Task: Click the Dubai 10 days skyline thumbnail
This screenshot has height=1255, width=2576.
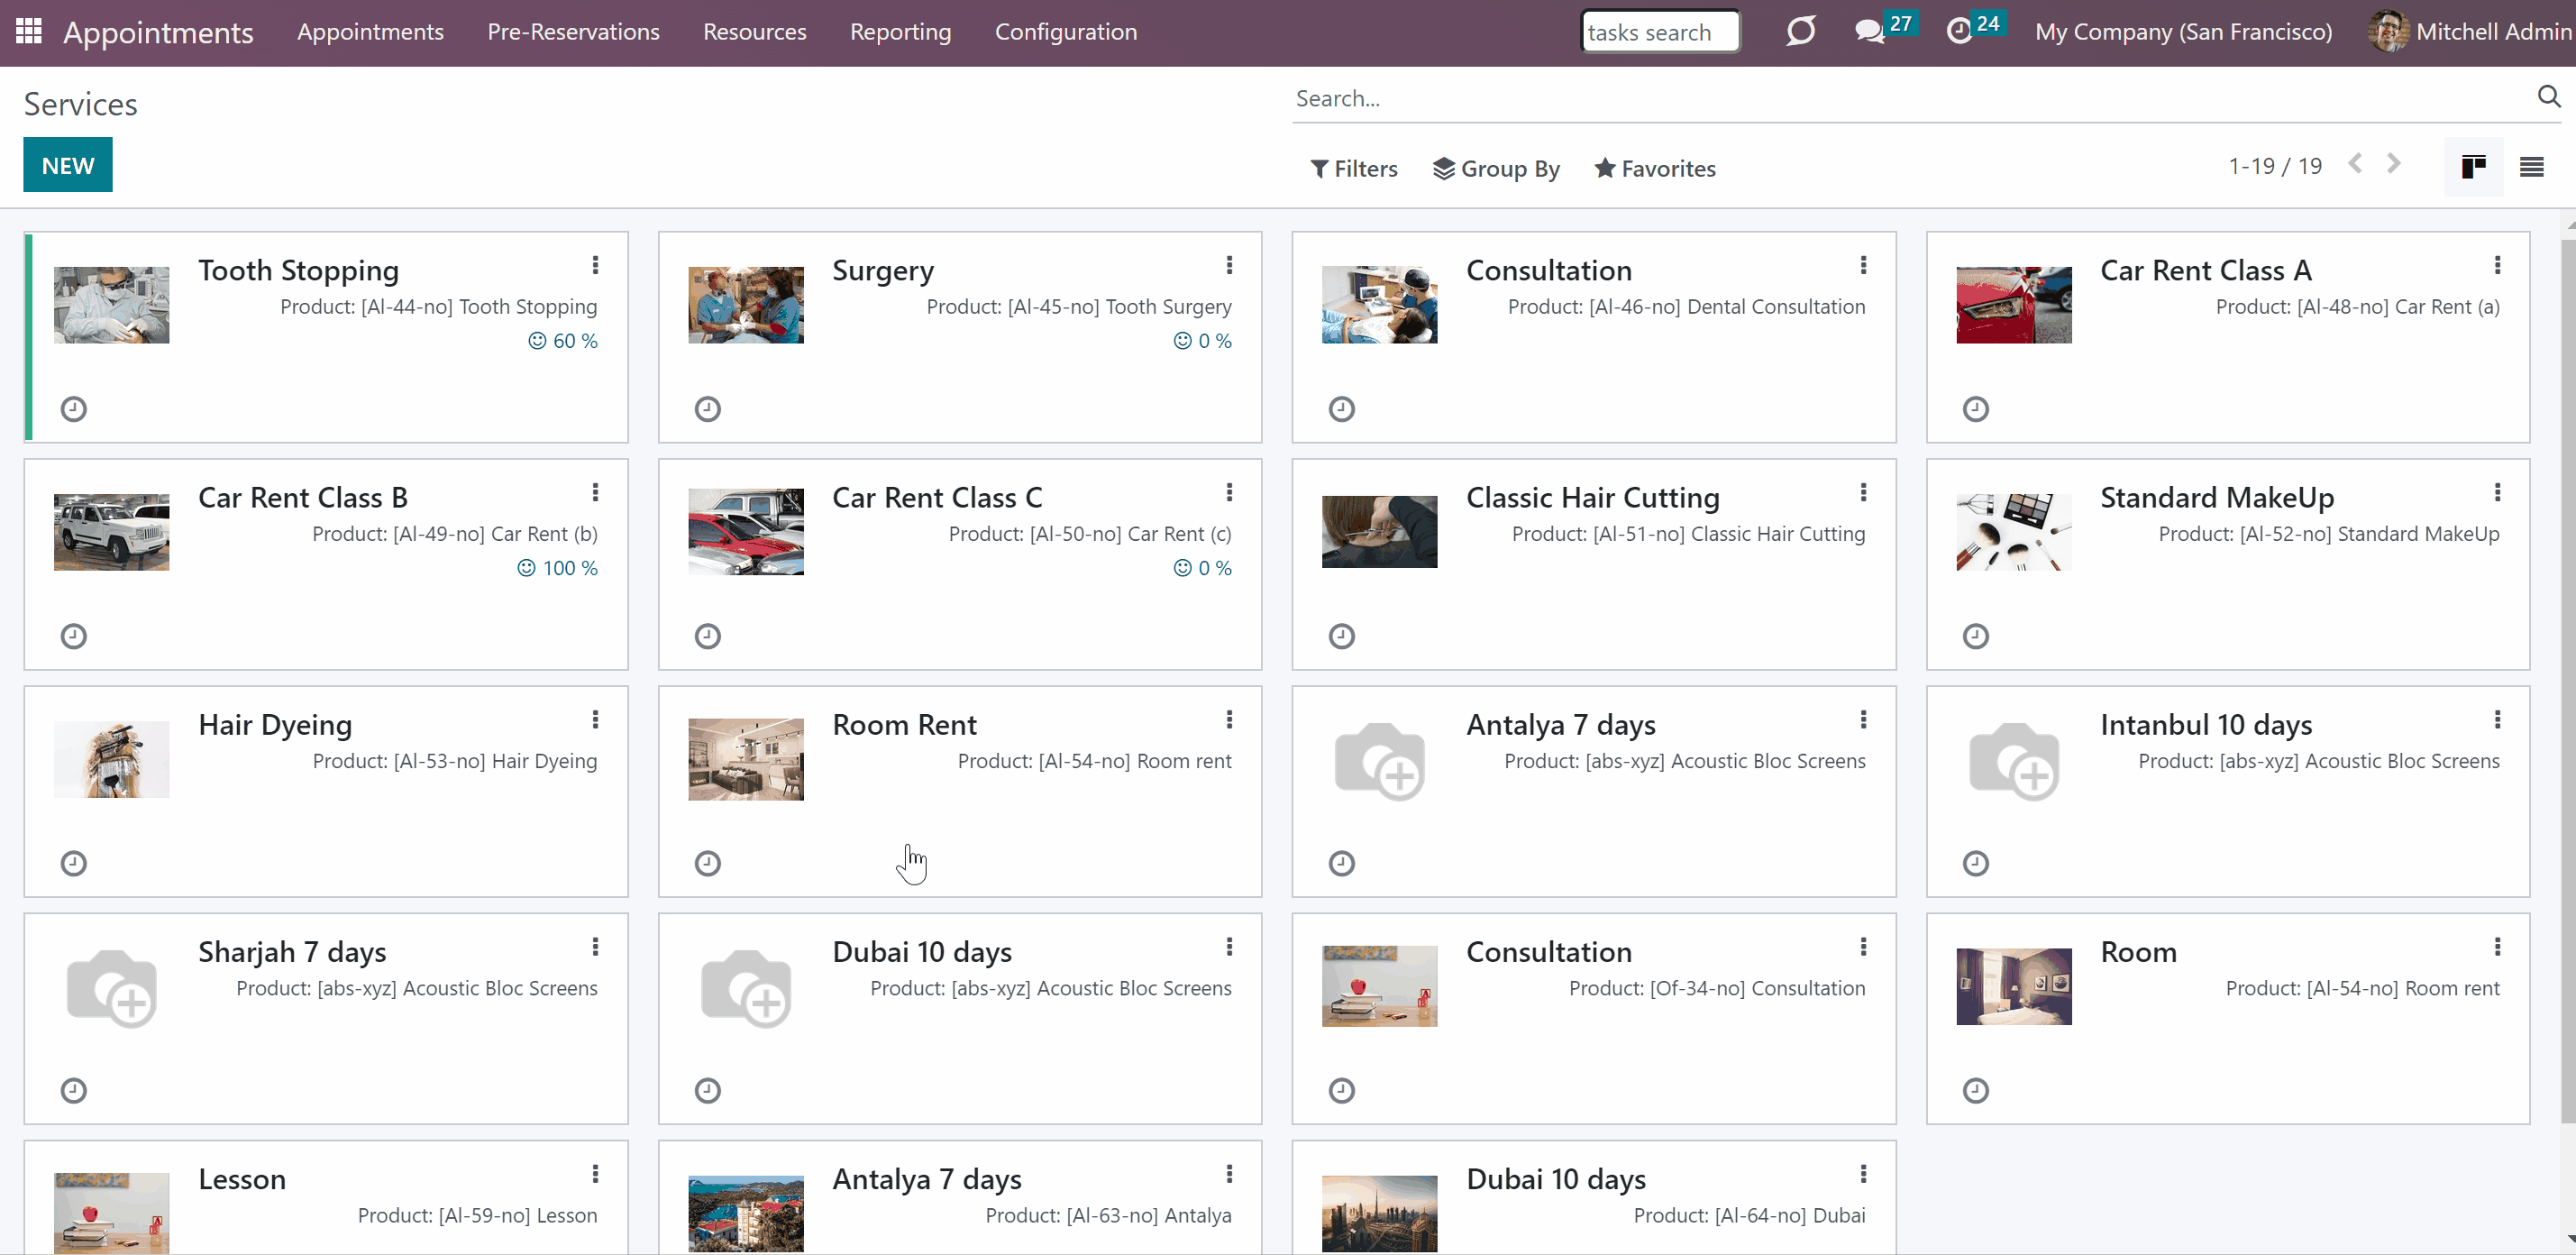Action: pyautogui.click(x=1380, y=1214)
